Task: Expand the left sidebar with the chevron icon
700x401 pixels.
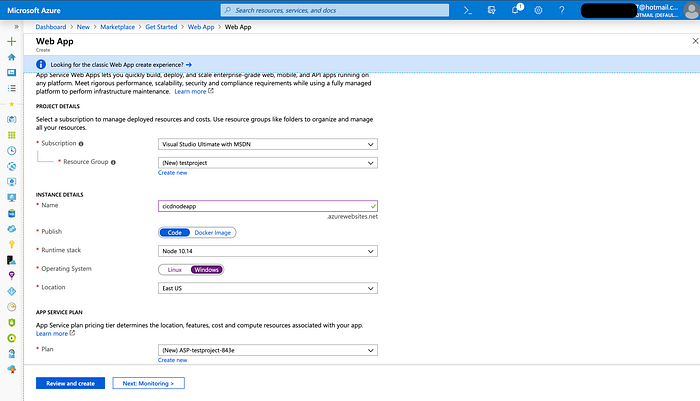Action: point(17,27)
